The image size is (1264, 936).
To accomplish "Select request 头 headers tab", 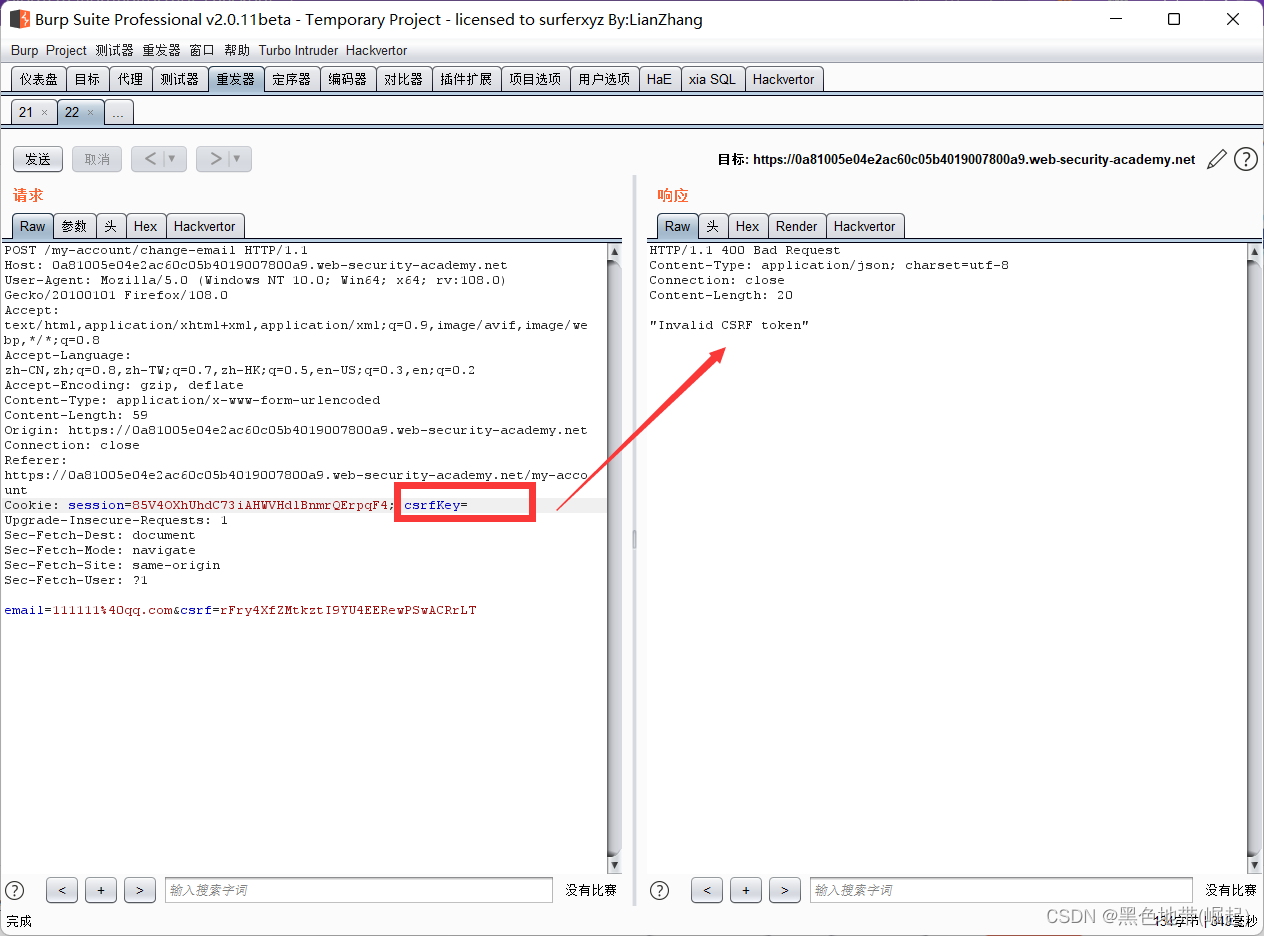I will 111,226.
